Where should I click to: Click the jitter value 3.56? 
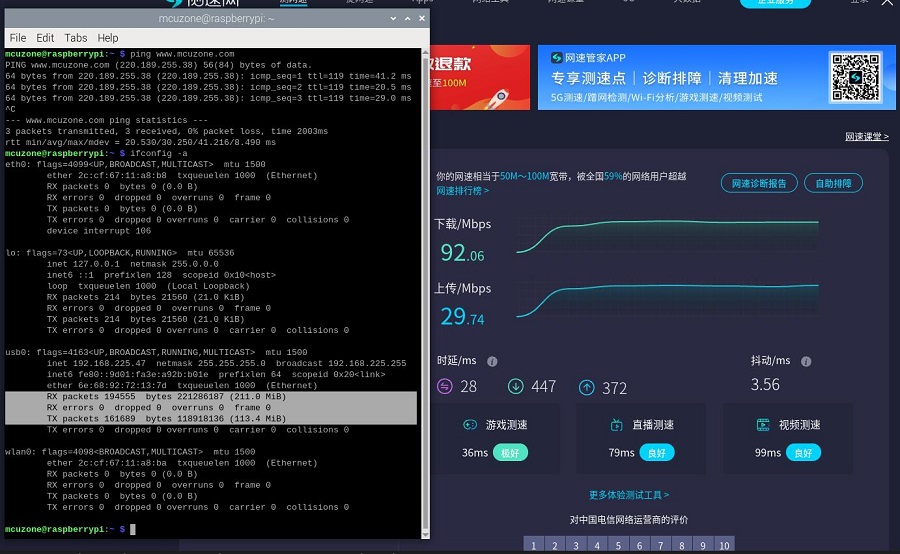click(x=765, y=385)
